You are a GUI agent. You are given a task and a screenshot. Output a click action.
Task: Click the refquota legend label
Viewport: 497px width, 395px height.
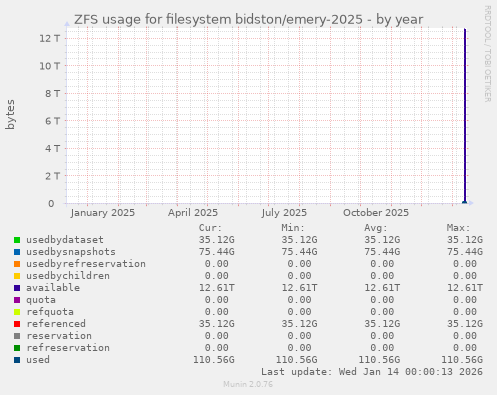50,312
